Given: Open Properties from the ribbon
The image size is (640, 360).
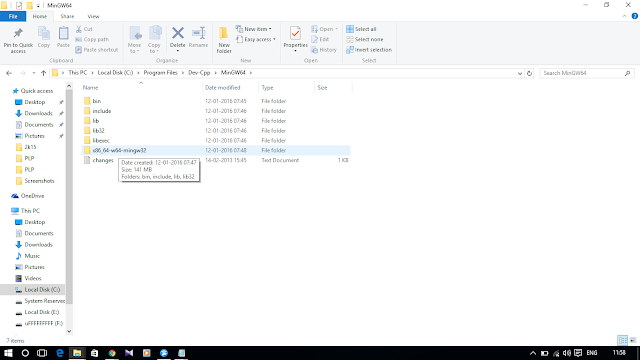Looking at the screenshot, I should 295,38.
